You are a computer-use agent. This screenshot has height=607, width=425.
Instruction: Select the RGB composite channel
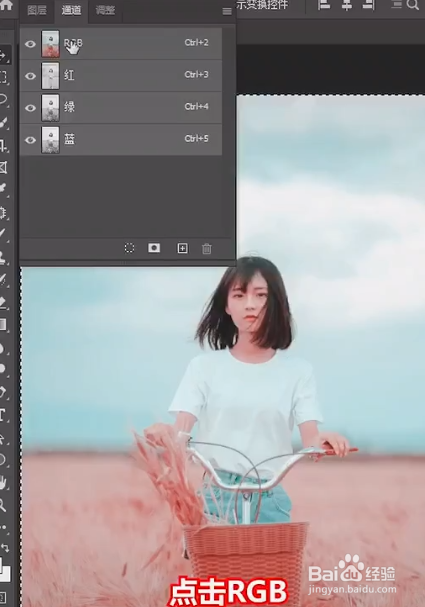click(x=121, y=44)
